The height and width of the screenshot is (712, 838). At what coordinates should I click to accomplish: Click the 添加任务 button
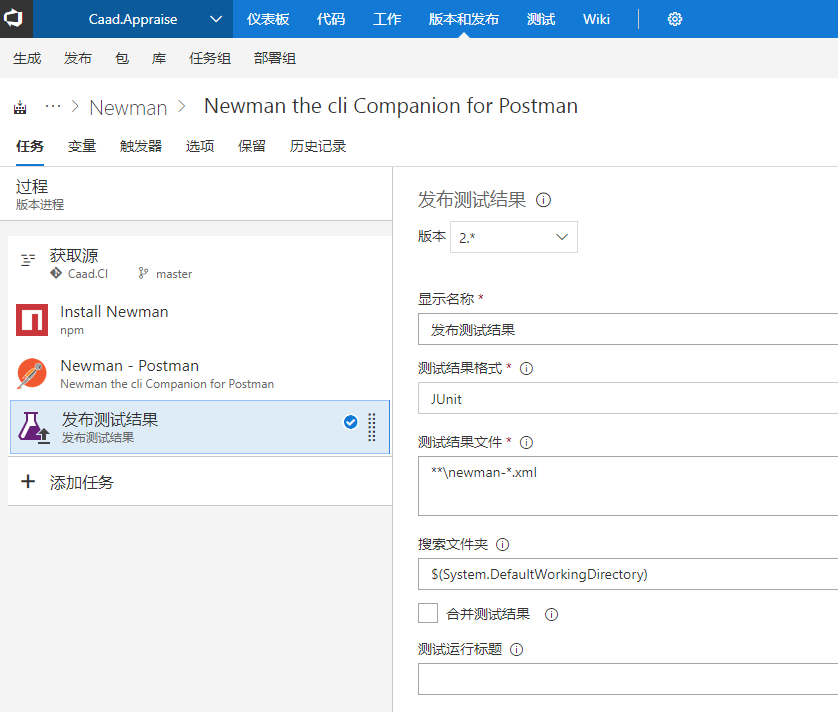[x=200, y=482]
